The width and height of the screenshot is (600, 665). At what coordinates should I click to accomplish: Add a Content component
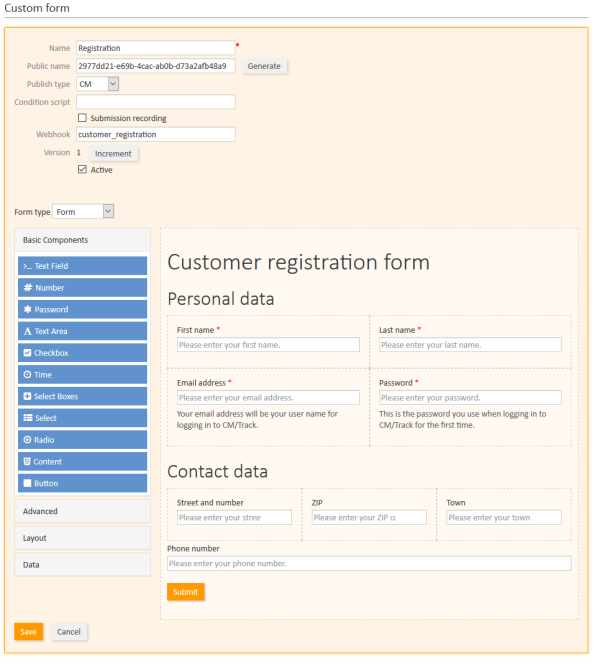click(x=82, y=461)
